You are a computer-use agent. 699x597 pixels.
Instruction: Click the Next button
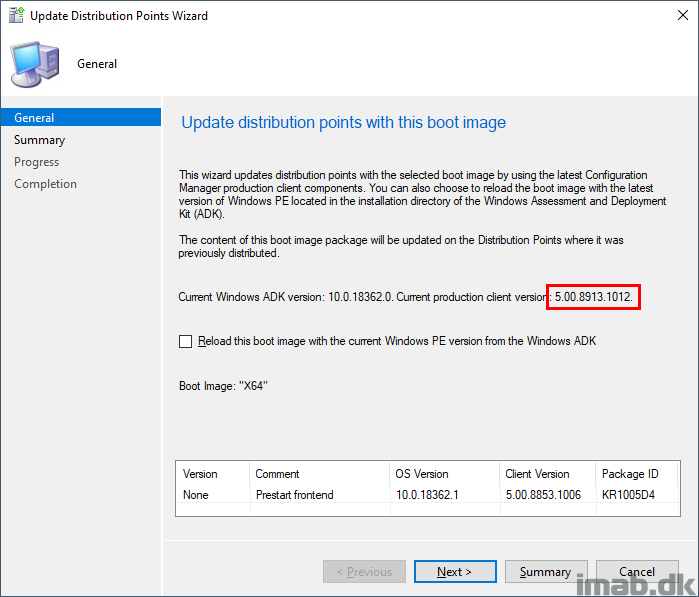(x=455, y=572)
